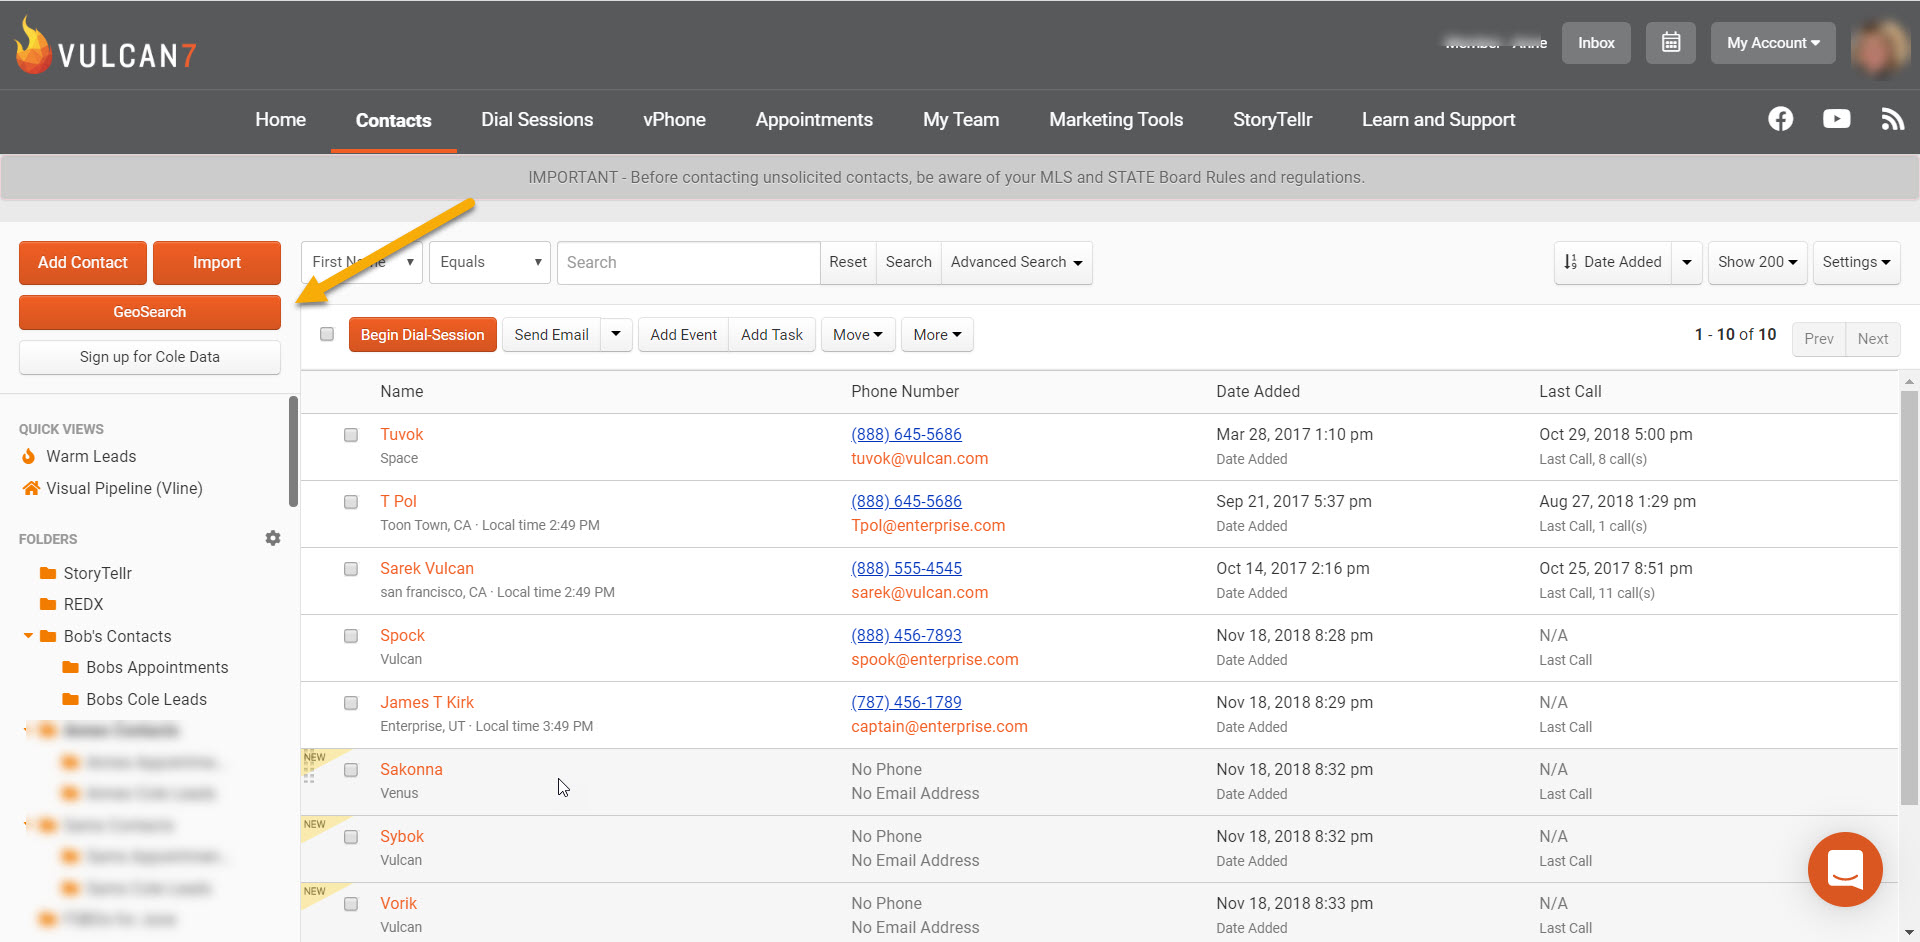Check the Sarek Vulcan contact checkbox
The height and width of the screenshot is (942, 1920).
(351, 569)
